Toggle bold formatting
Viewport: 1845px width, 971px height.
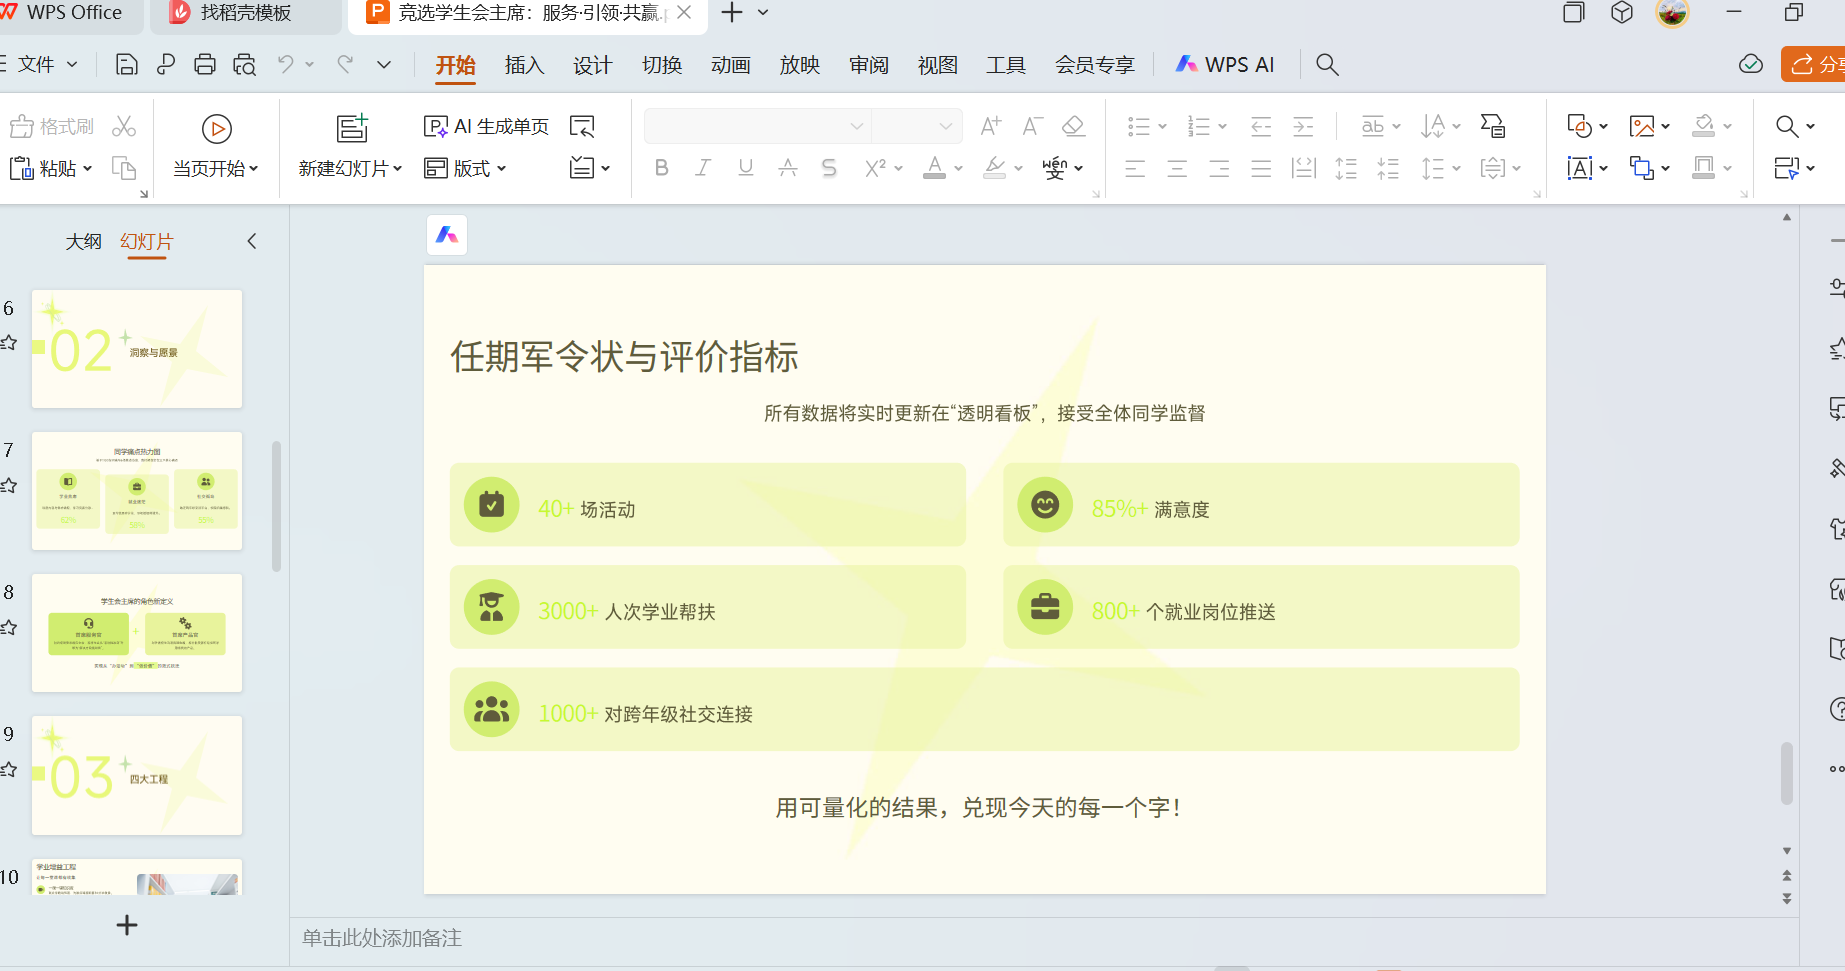coord(661,167)
